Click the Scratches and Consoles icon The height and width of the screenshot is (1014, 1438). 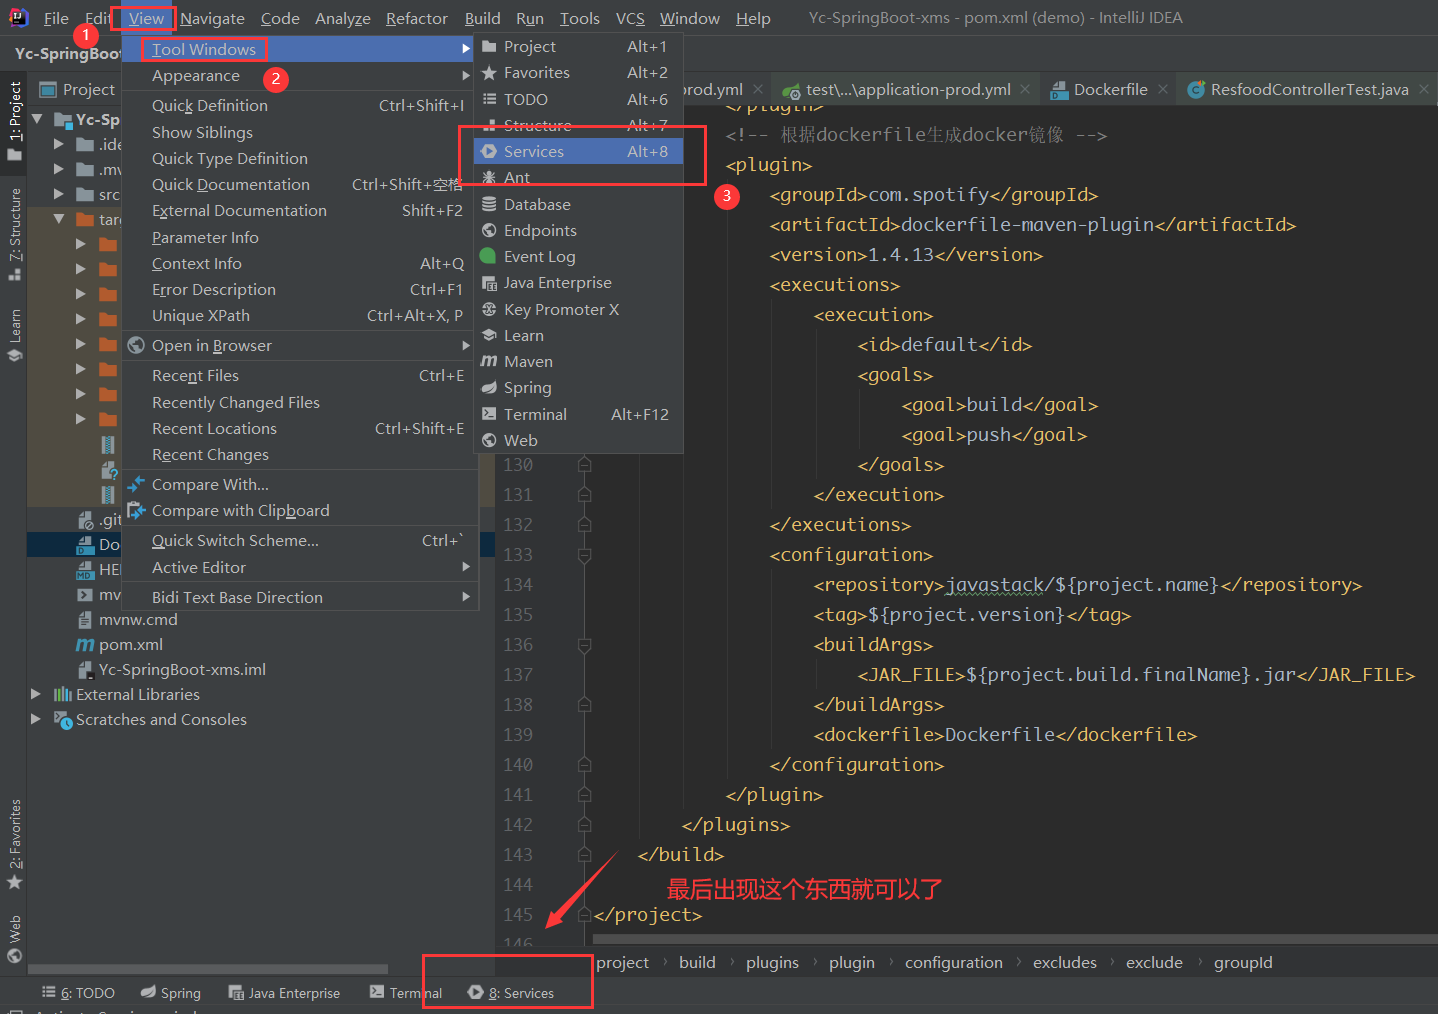[62, 719]
